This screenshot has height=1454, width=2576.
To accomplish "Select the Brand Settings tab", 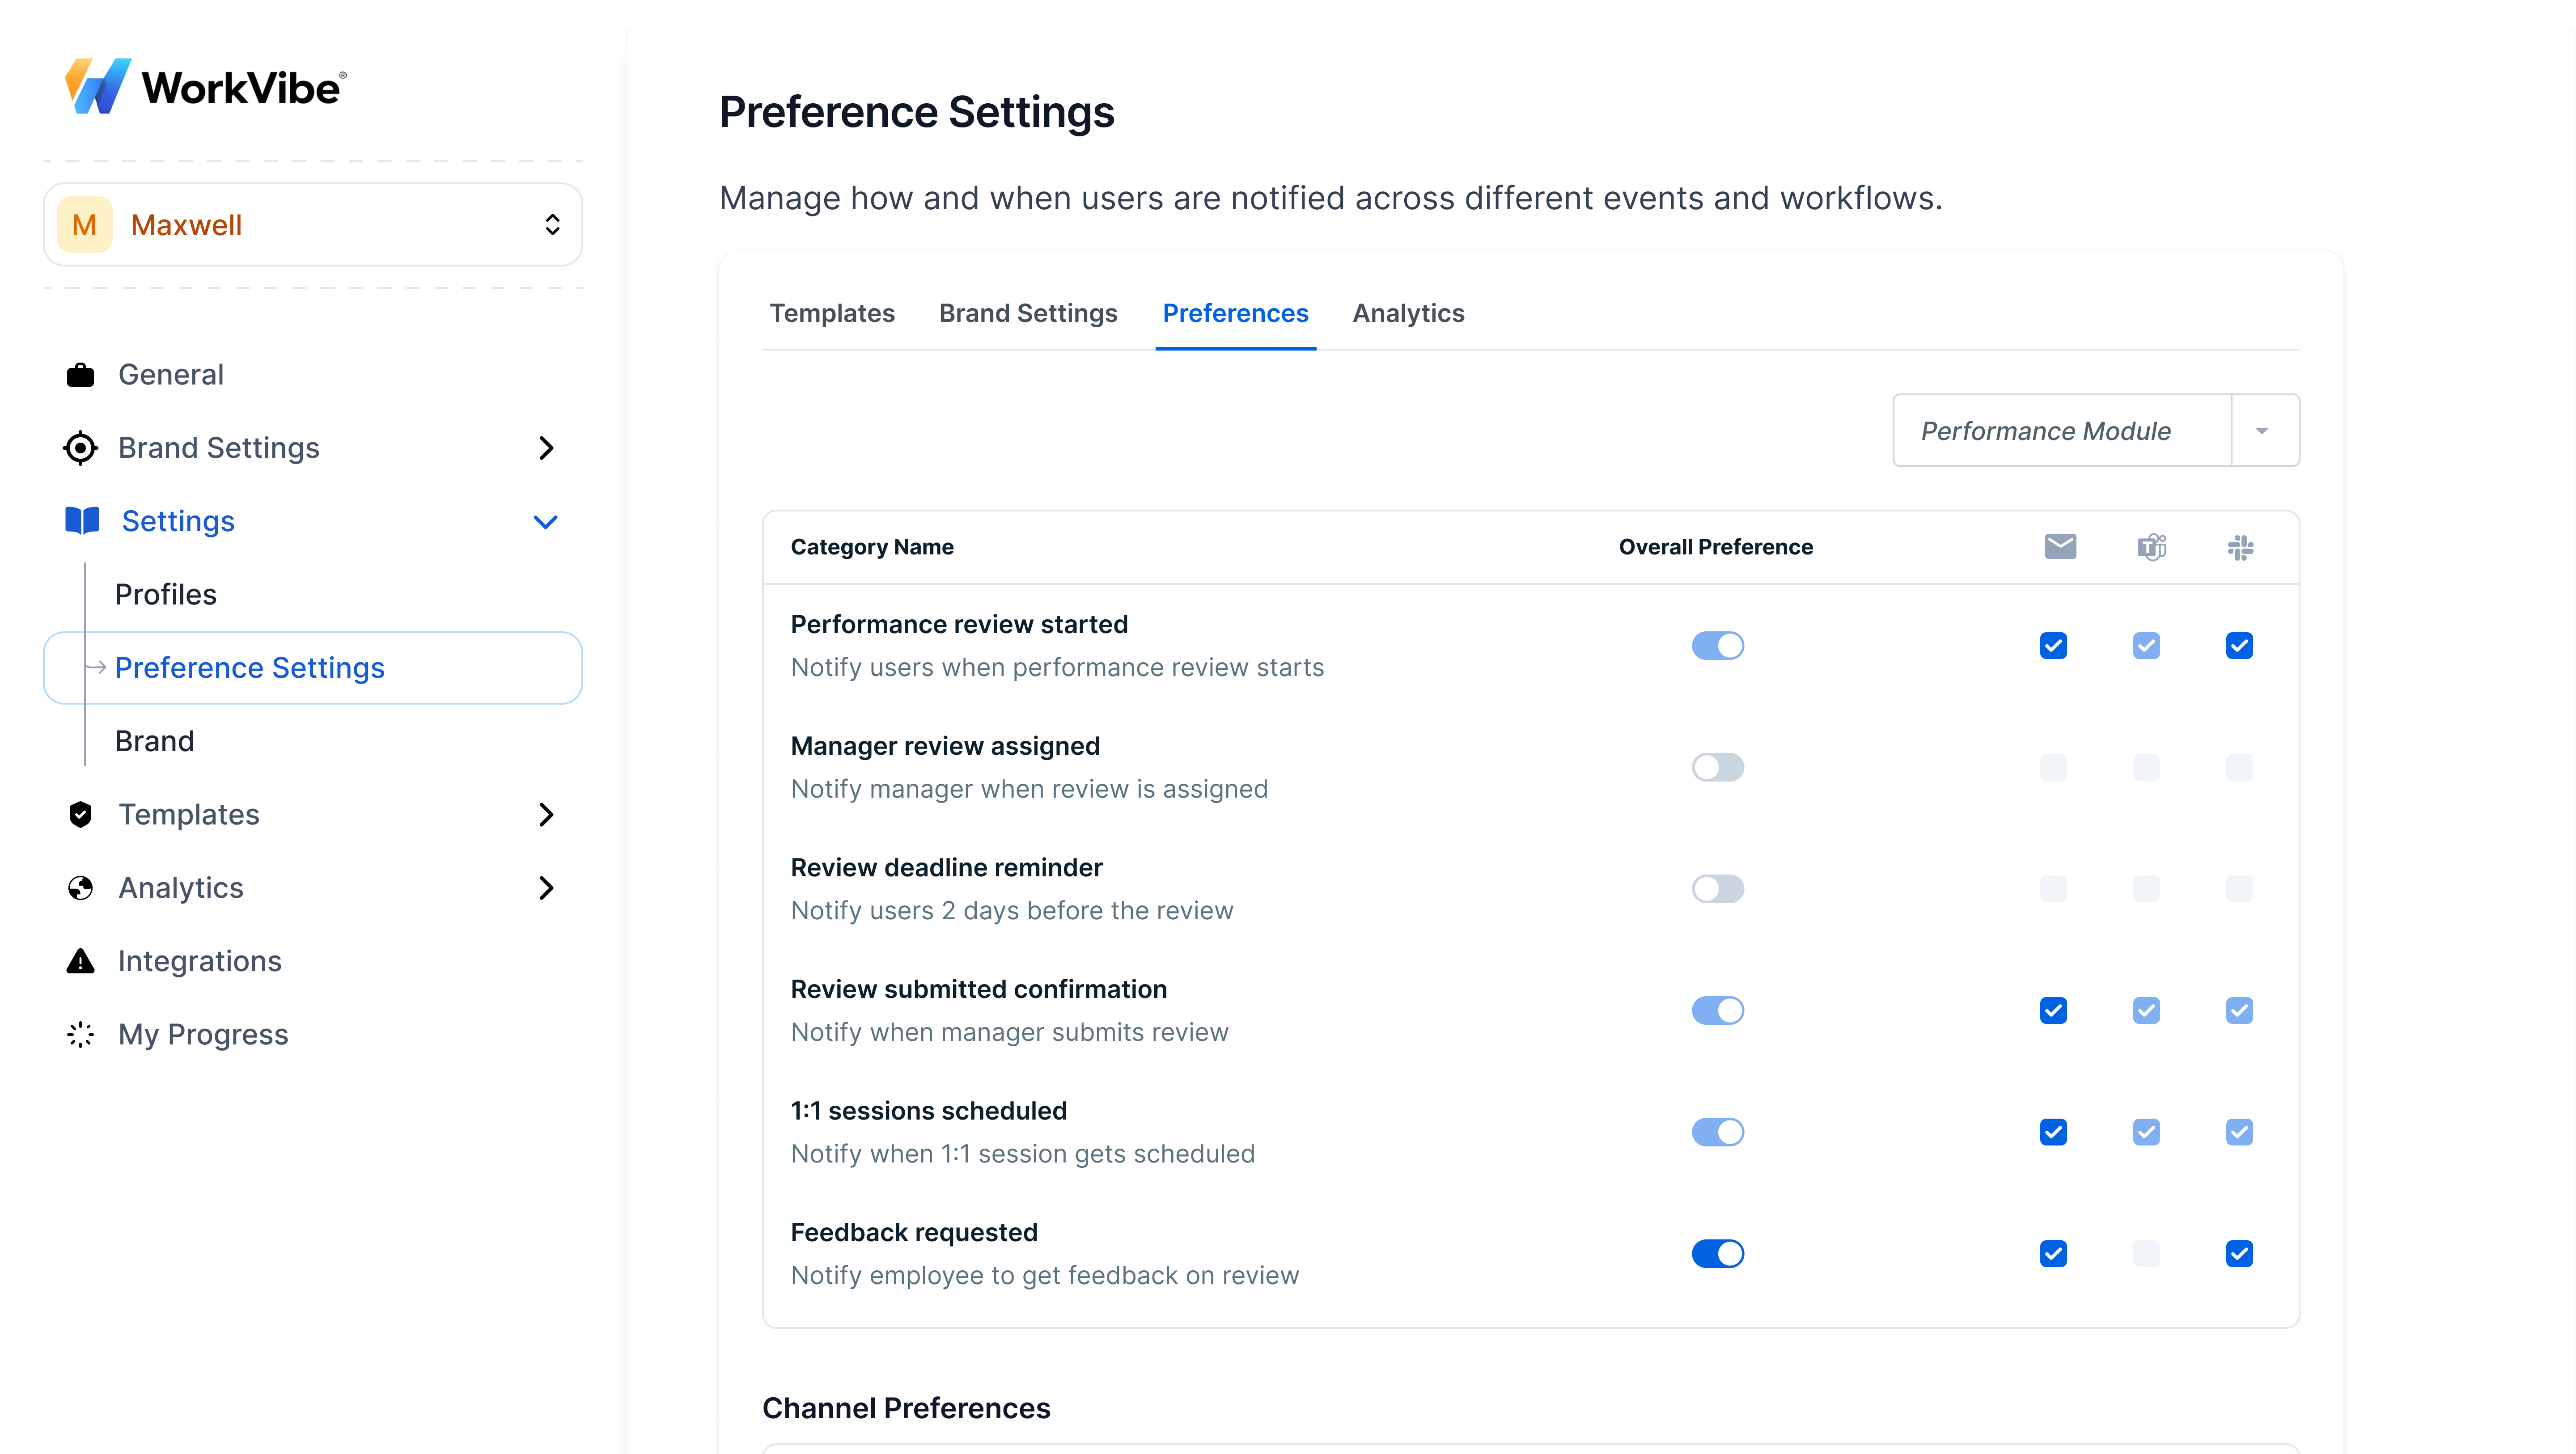I will [1028, 313].
